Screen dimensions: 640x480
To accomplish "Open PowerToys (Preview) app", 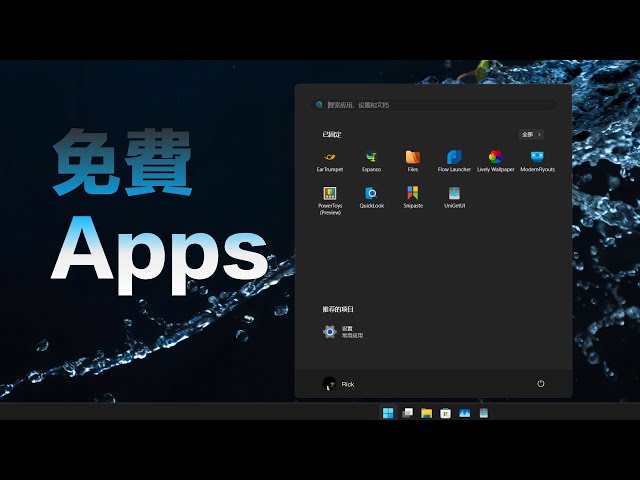I will 330,200.
